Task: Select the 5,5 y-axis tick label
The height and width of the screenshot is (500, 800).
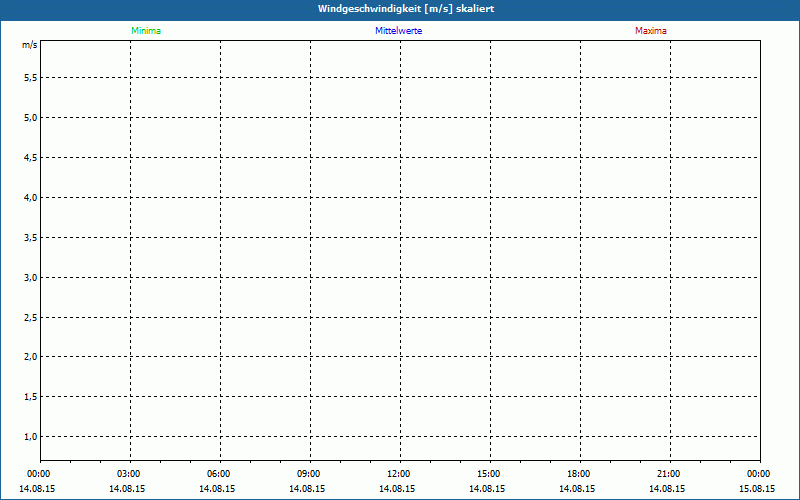Action: coord(30,78)
